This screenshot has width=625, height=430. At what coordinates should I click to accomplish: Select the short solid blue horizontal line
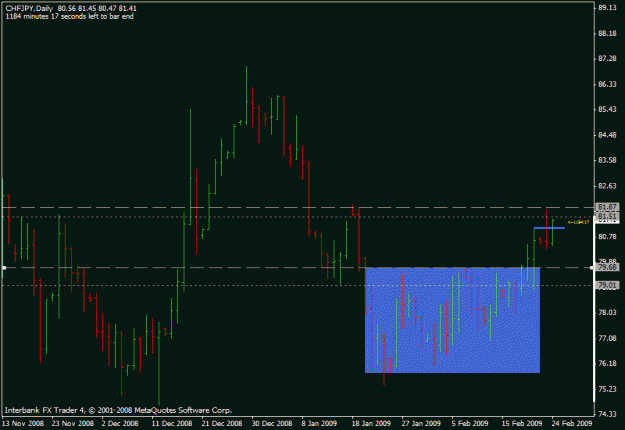[549, 228]
